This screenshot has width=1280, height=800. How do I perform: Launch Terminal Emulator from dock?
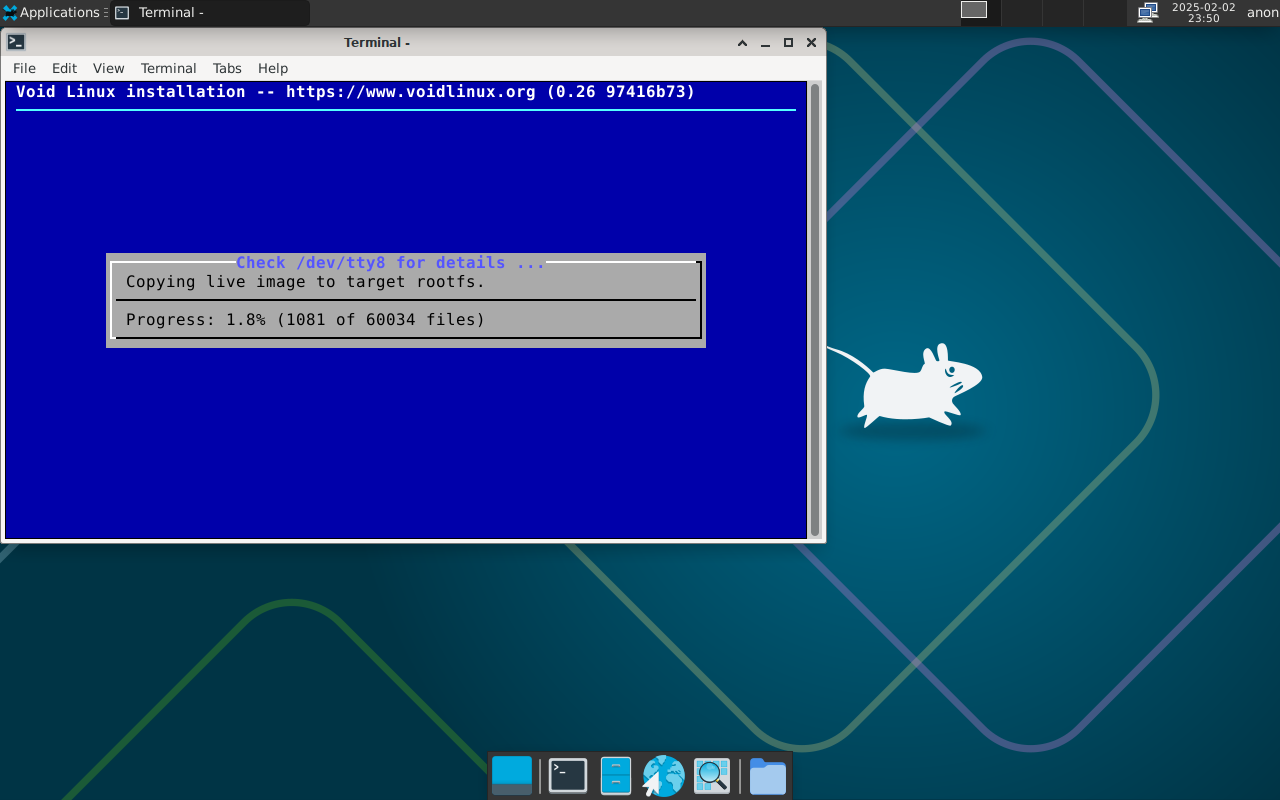click(x=568, y=776)
